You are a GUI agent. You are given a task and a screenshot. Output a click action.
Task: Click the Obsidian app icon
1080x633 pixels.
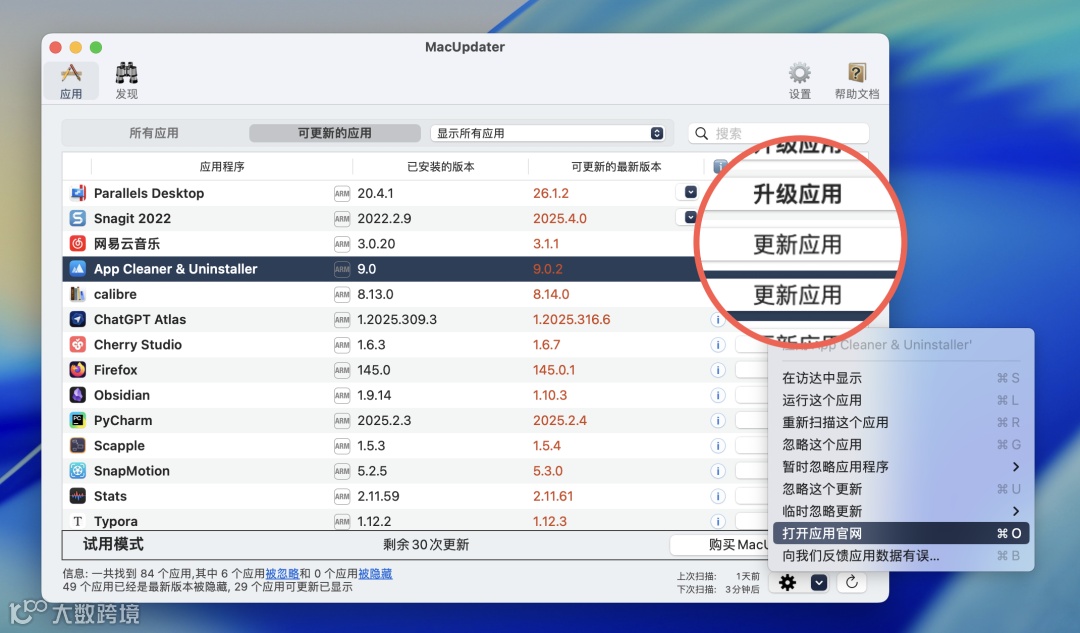tap(78, 395)
